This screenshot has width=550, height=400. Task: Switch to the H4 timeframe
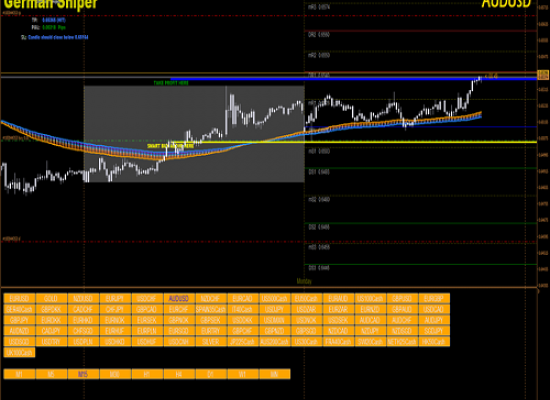coord(179,374)
